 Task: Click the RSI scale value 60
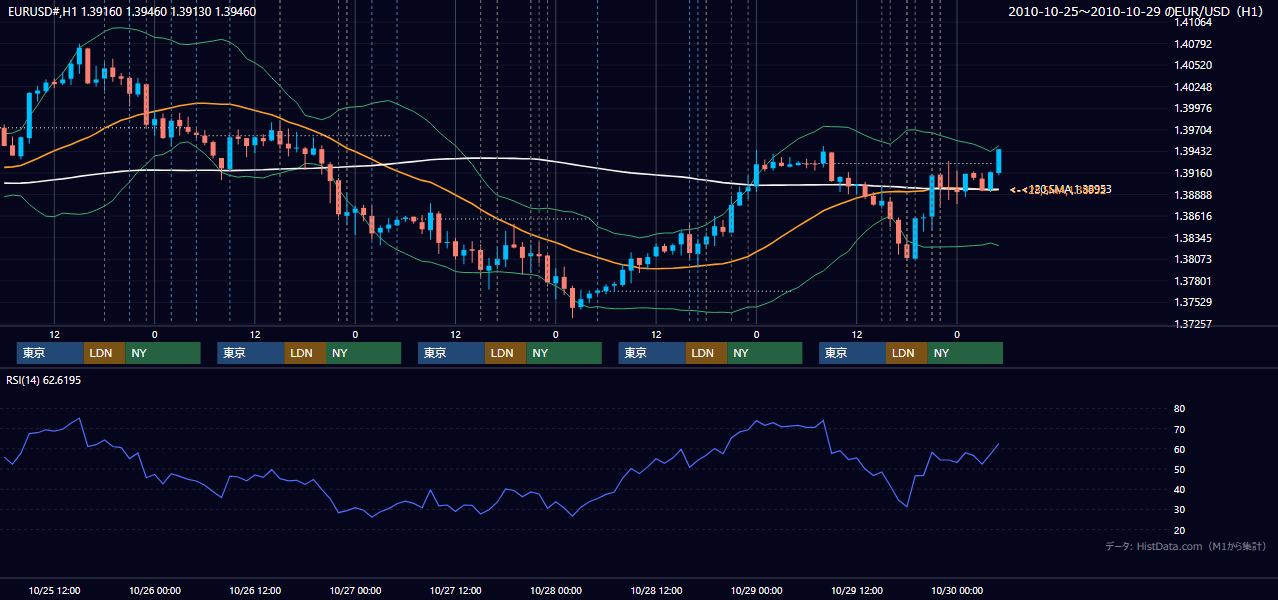1179,449
